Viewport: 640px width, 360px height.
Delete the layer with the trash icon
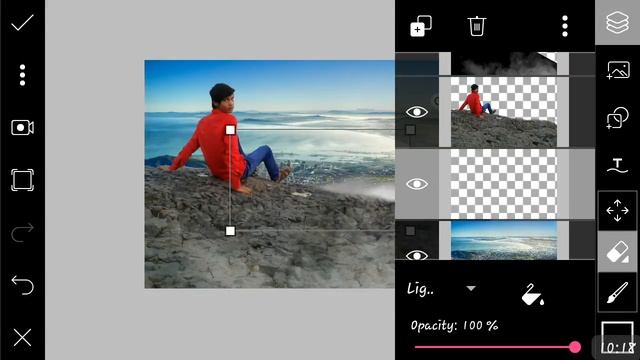[x=476, y=26]
